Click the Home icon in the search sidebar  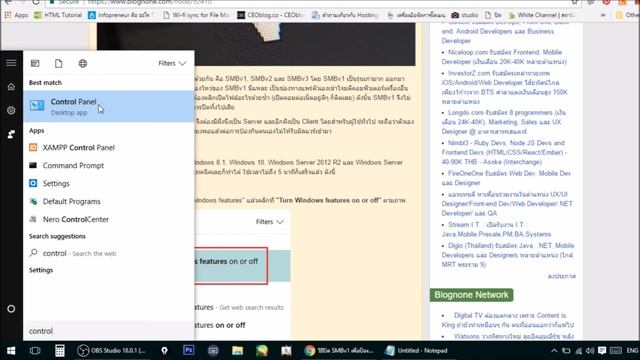[x=11, y=87]
